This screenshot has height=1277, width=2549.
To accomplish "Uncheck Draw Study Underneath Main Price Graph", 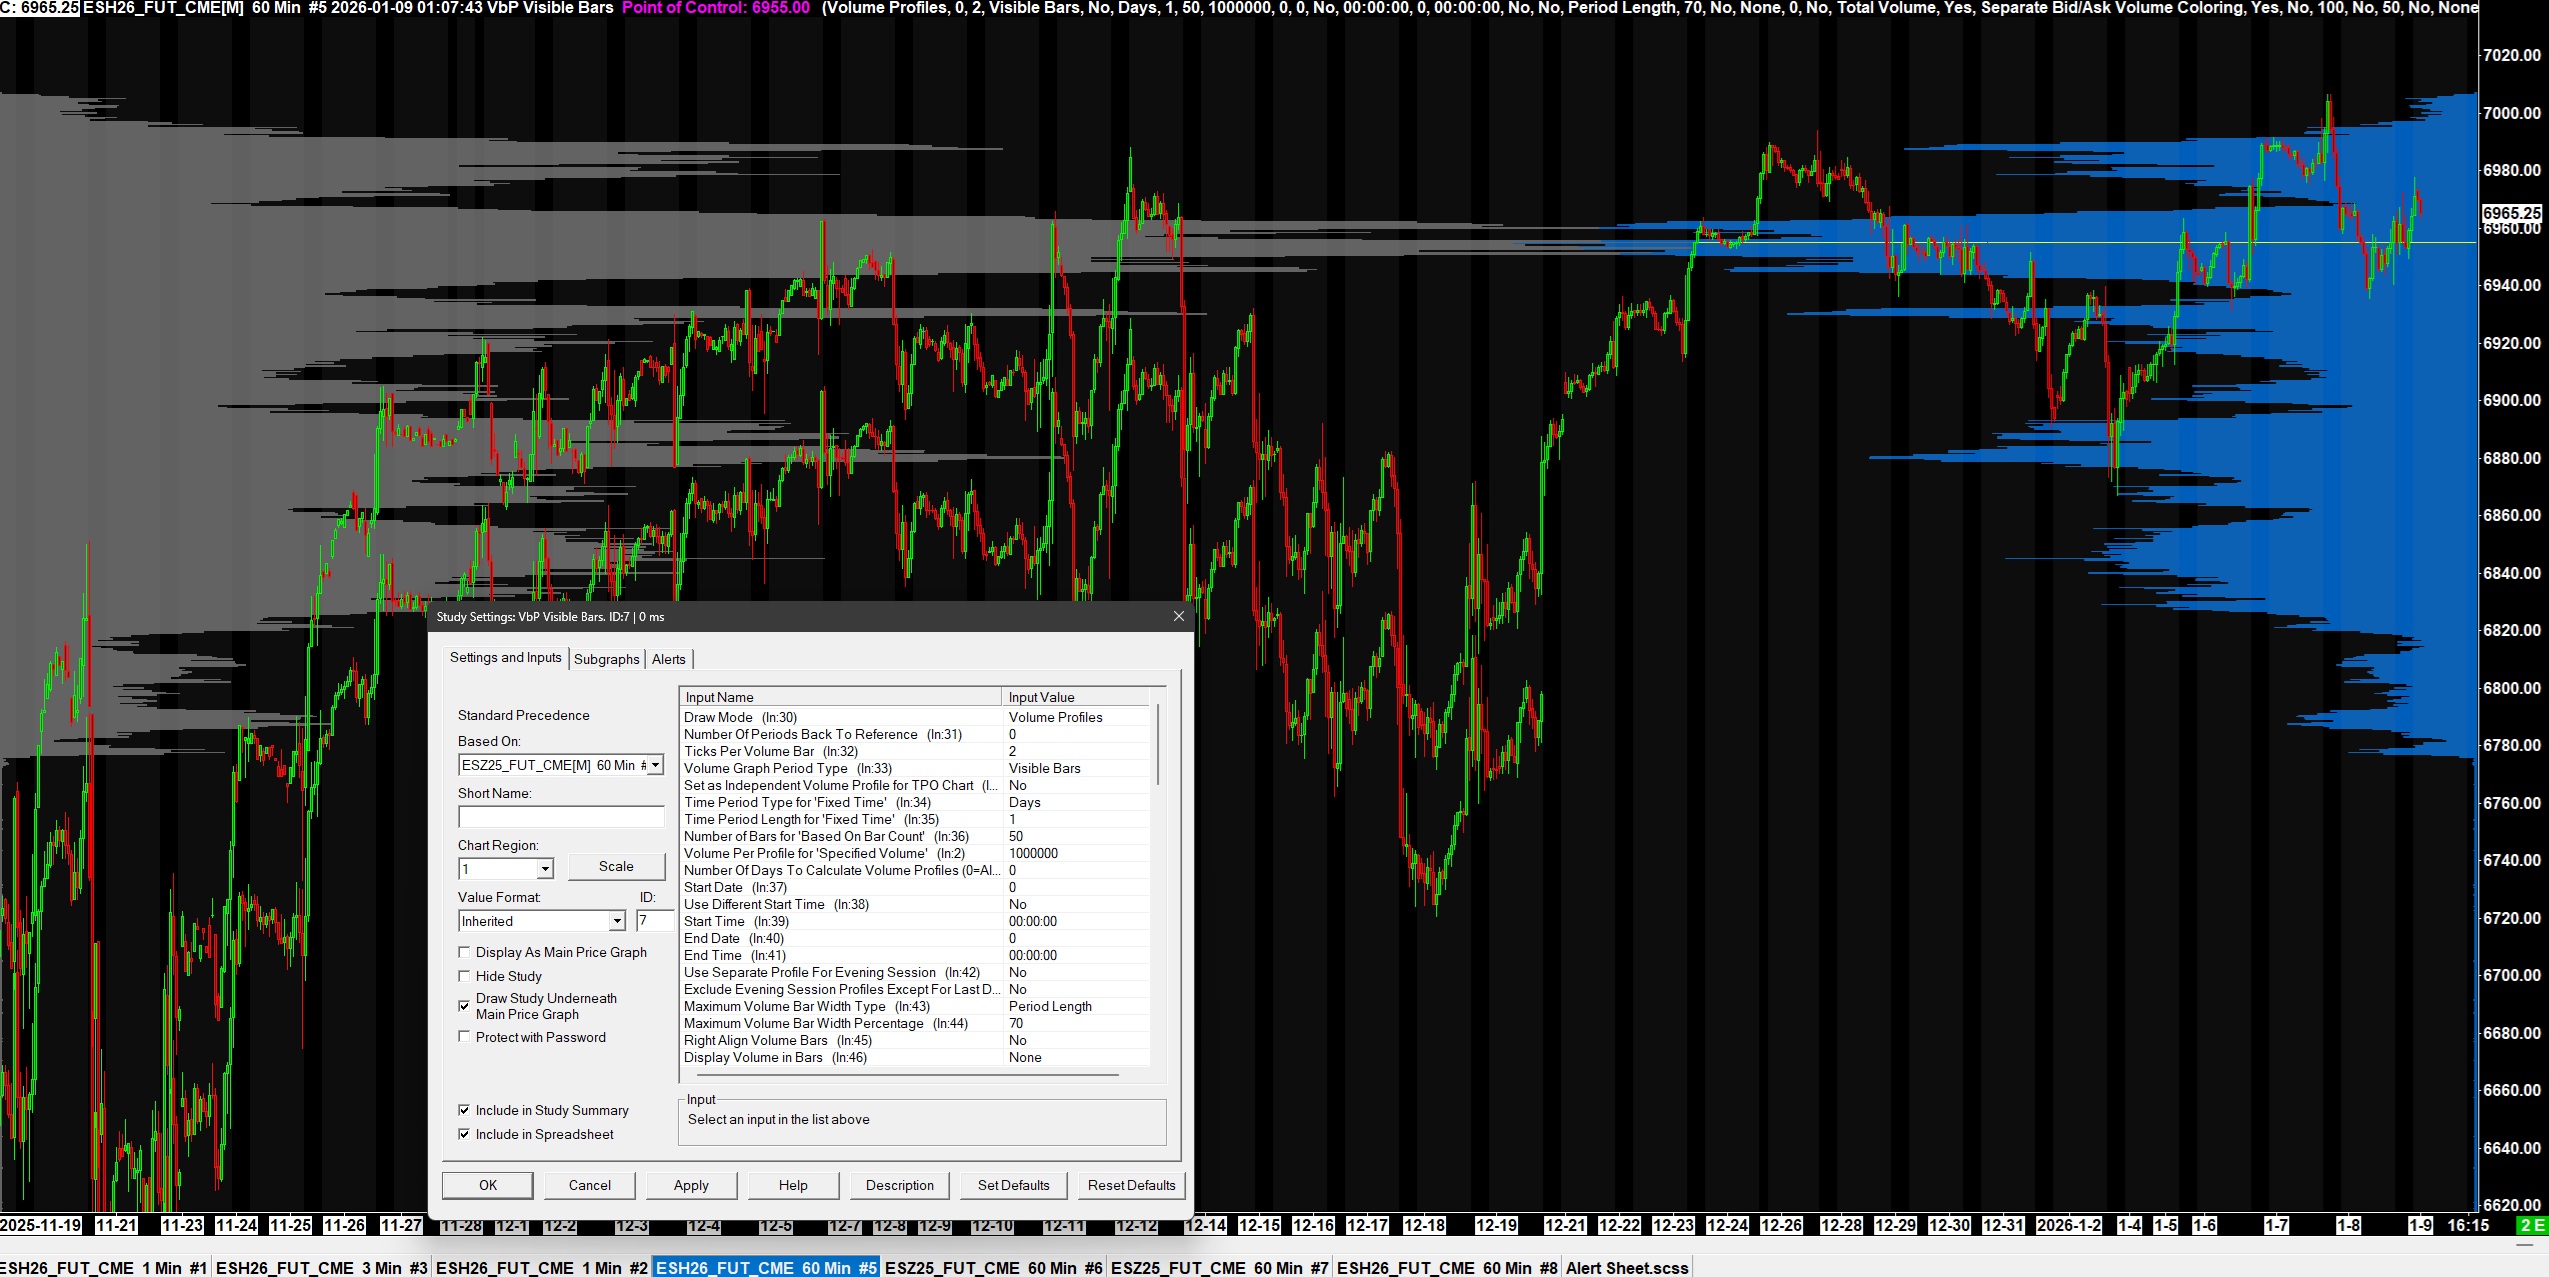I will tap(464, 1005).
